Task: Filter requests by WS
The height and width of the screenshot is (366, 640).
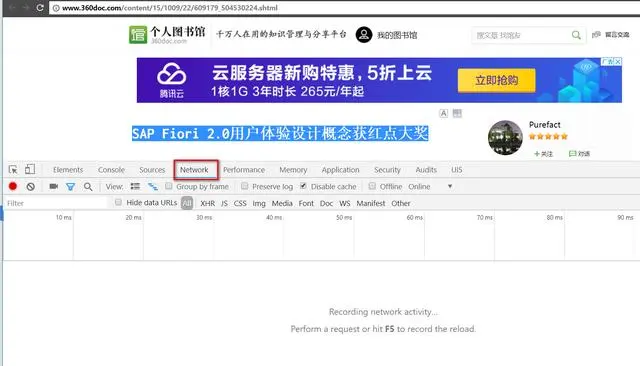Action: (345, 203)
